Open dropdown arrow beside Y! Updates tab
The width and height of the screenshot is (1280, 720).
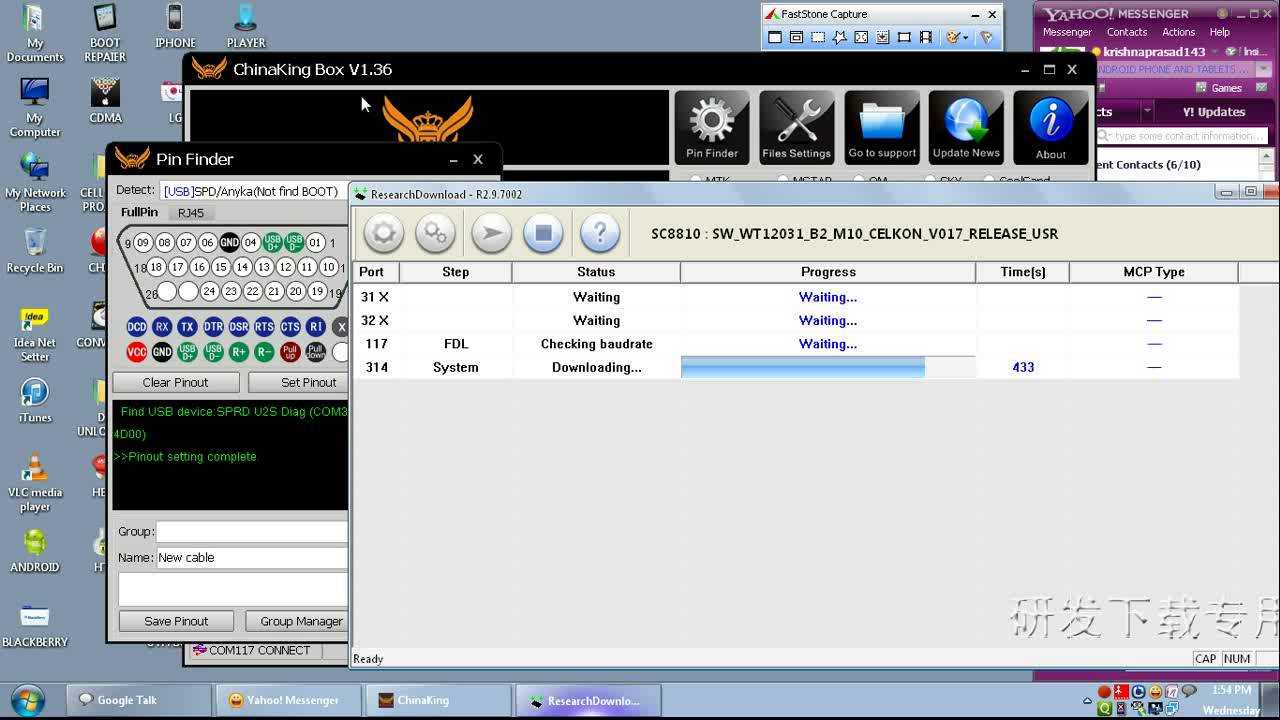(1147, 112)
